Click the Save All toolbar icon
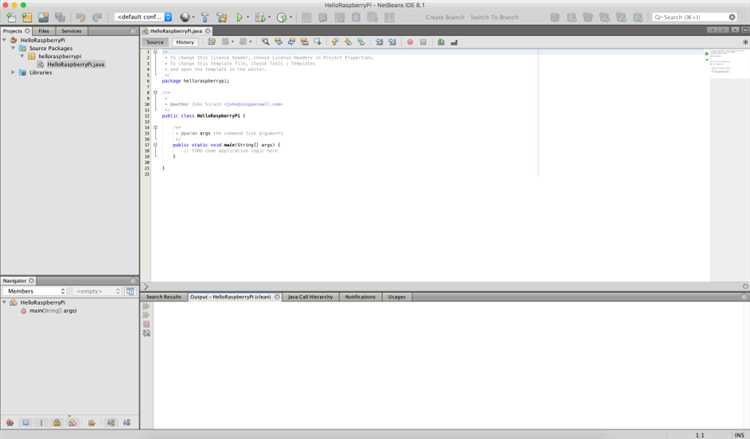750x439 pixels. (x=60, y=18)
